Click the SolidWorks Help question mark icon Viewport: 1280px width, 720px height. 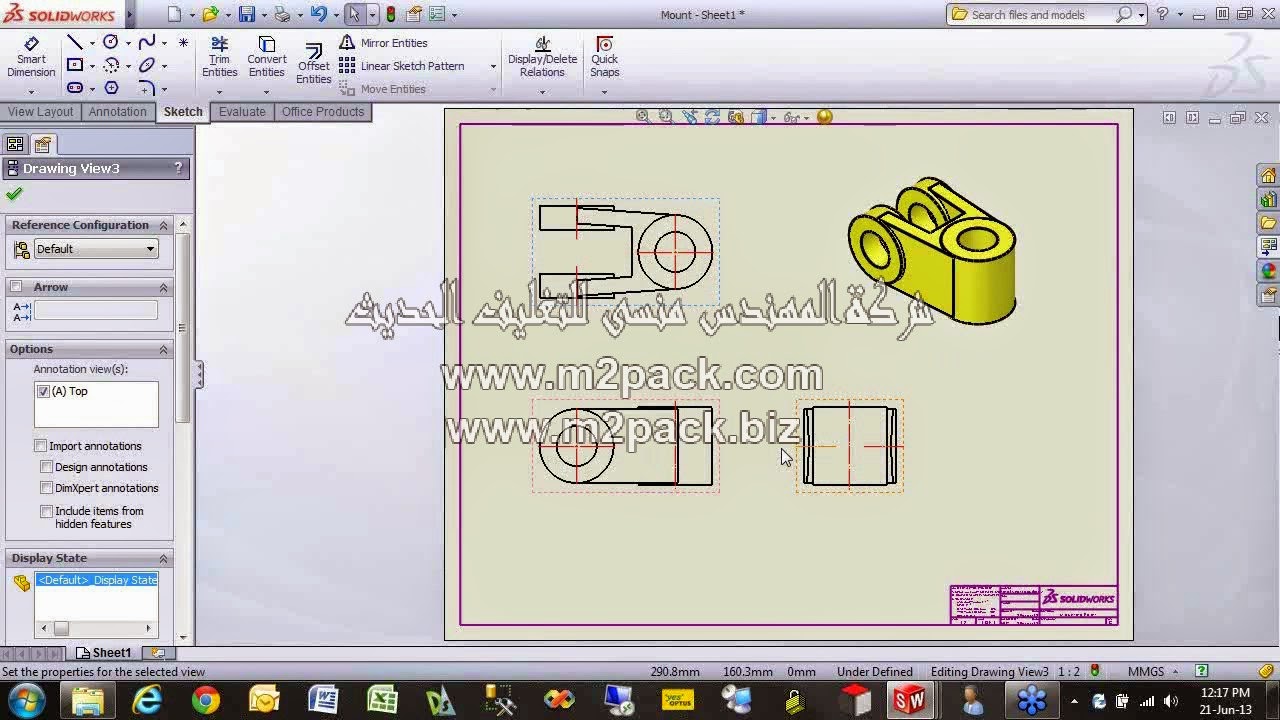pos(1162,14)
